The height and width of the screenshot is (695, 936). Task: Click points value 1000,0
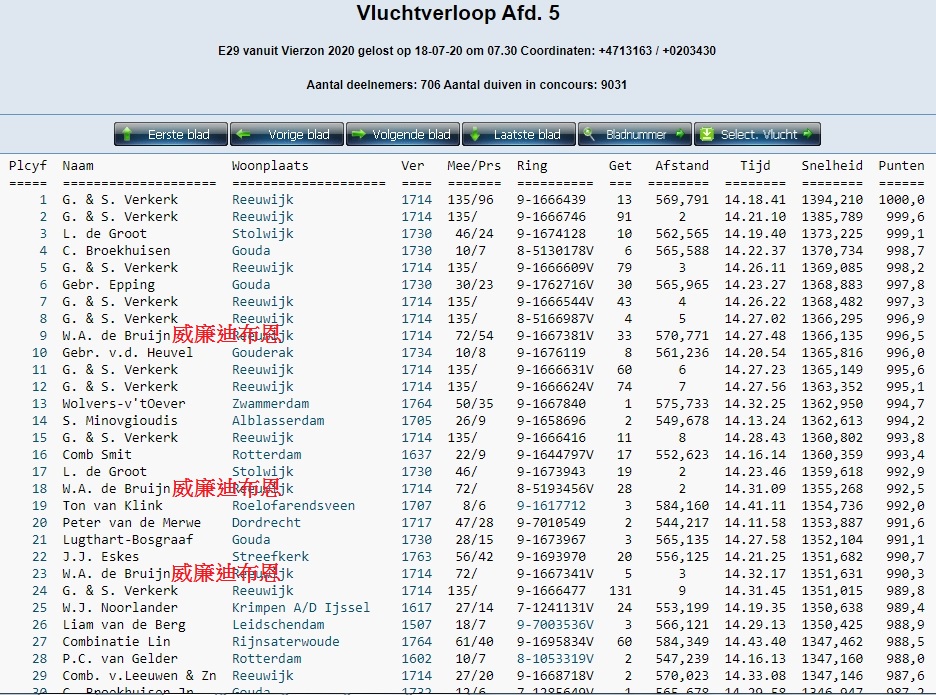click(x=901, y=199)
